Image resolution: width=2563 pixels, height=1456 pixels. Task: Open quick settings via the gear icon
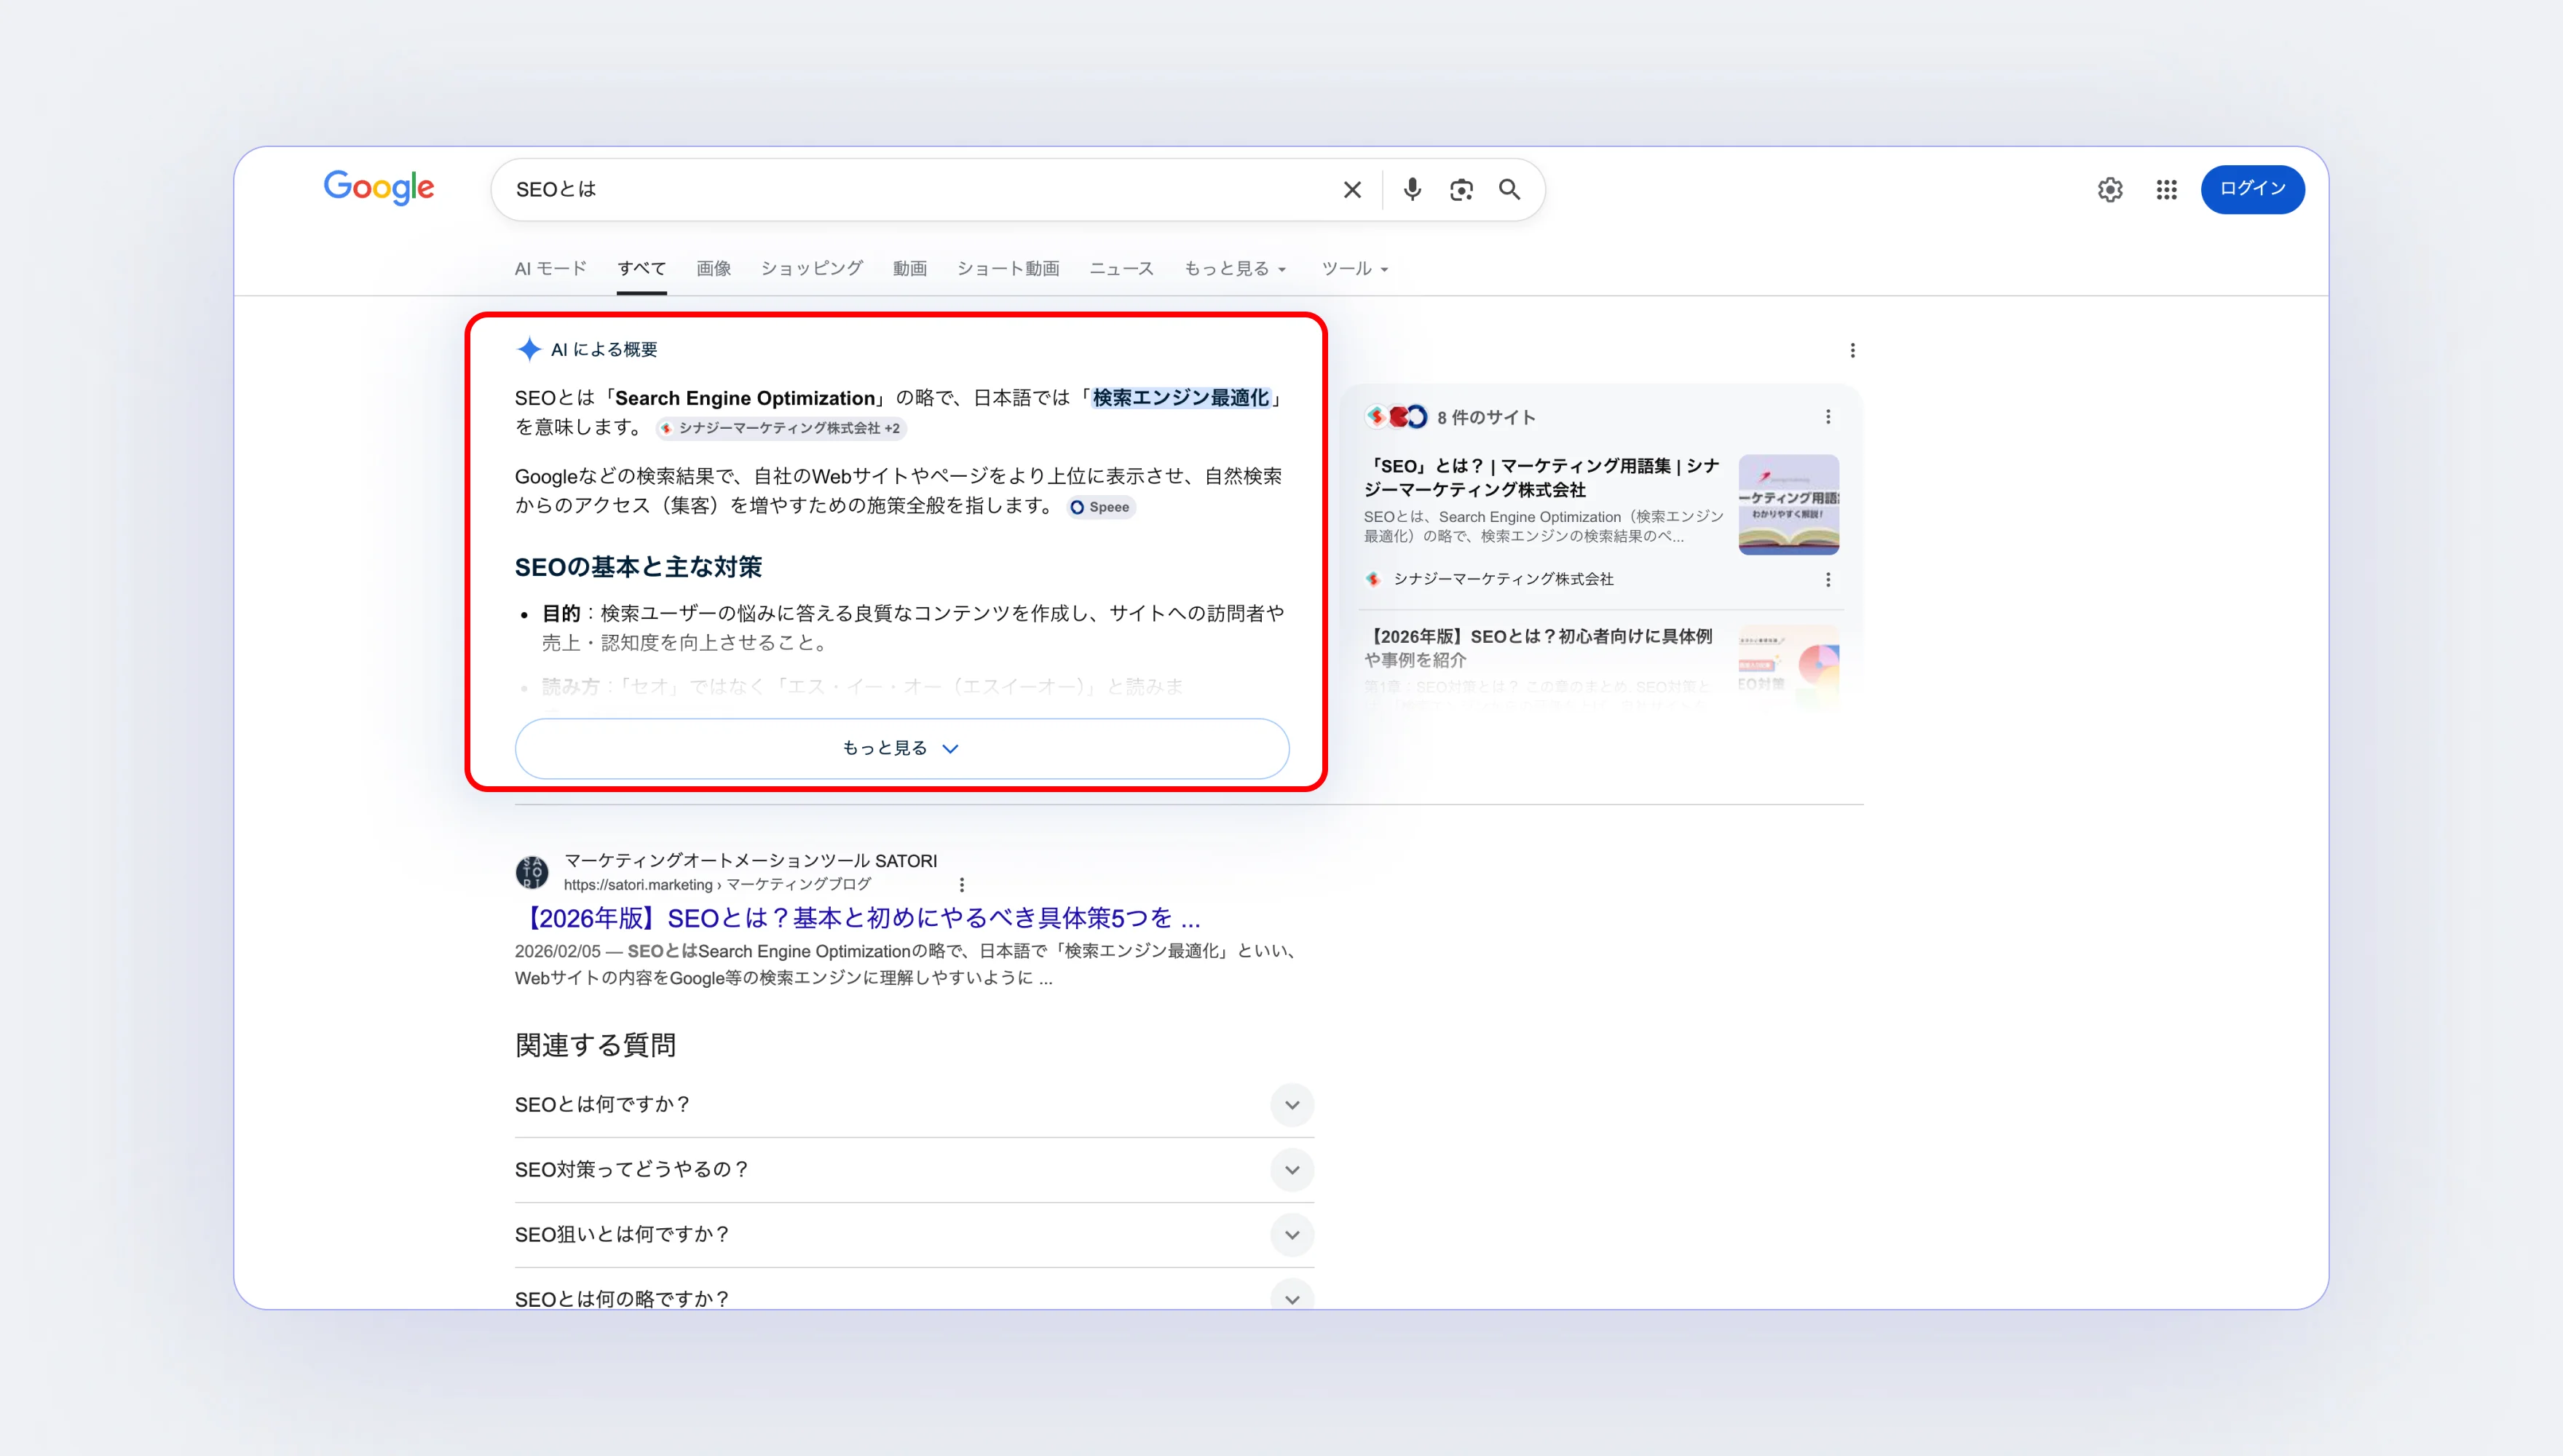point(2110,190)
